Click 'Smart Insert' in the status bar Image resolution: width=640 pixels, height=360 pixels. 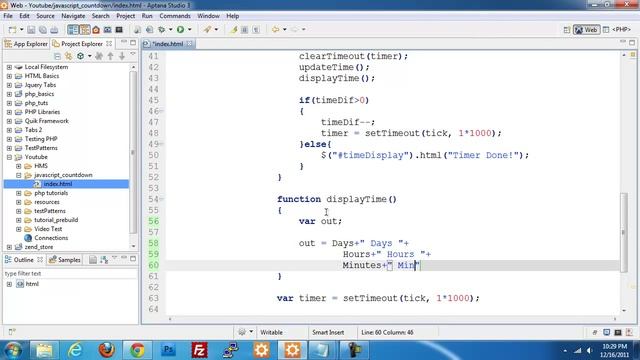point(328,332)
